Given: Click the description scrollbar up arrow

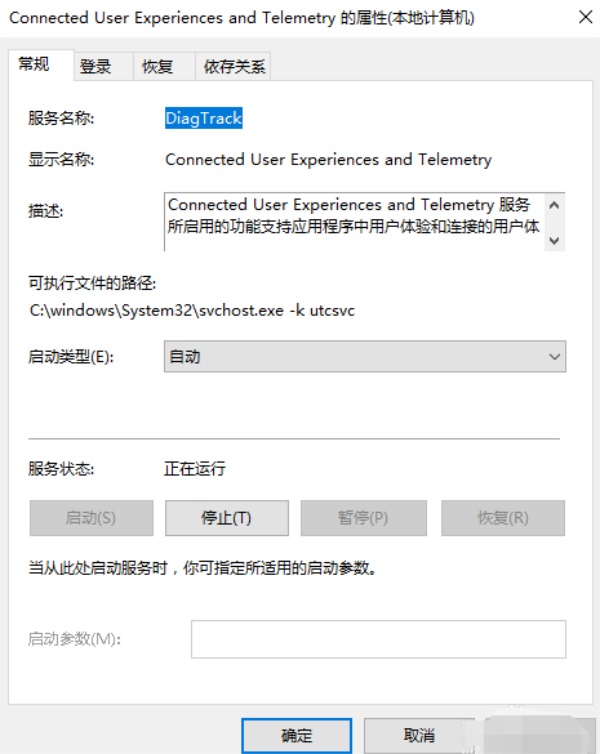Looking at the screenshot, I should [x=555, y=206].
